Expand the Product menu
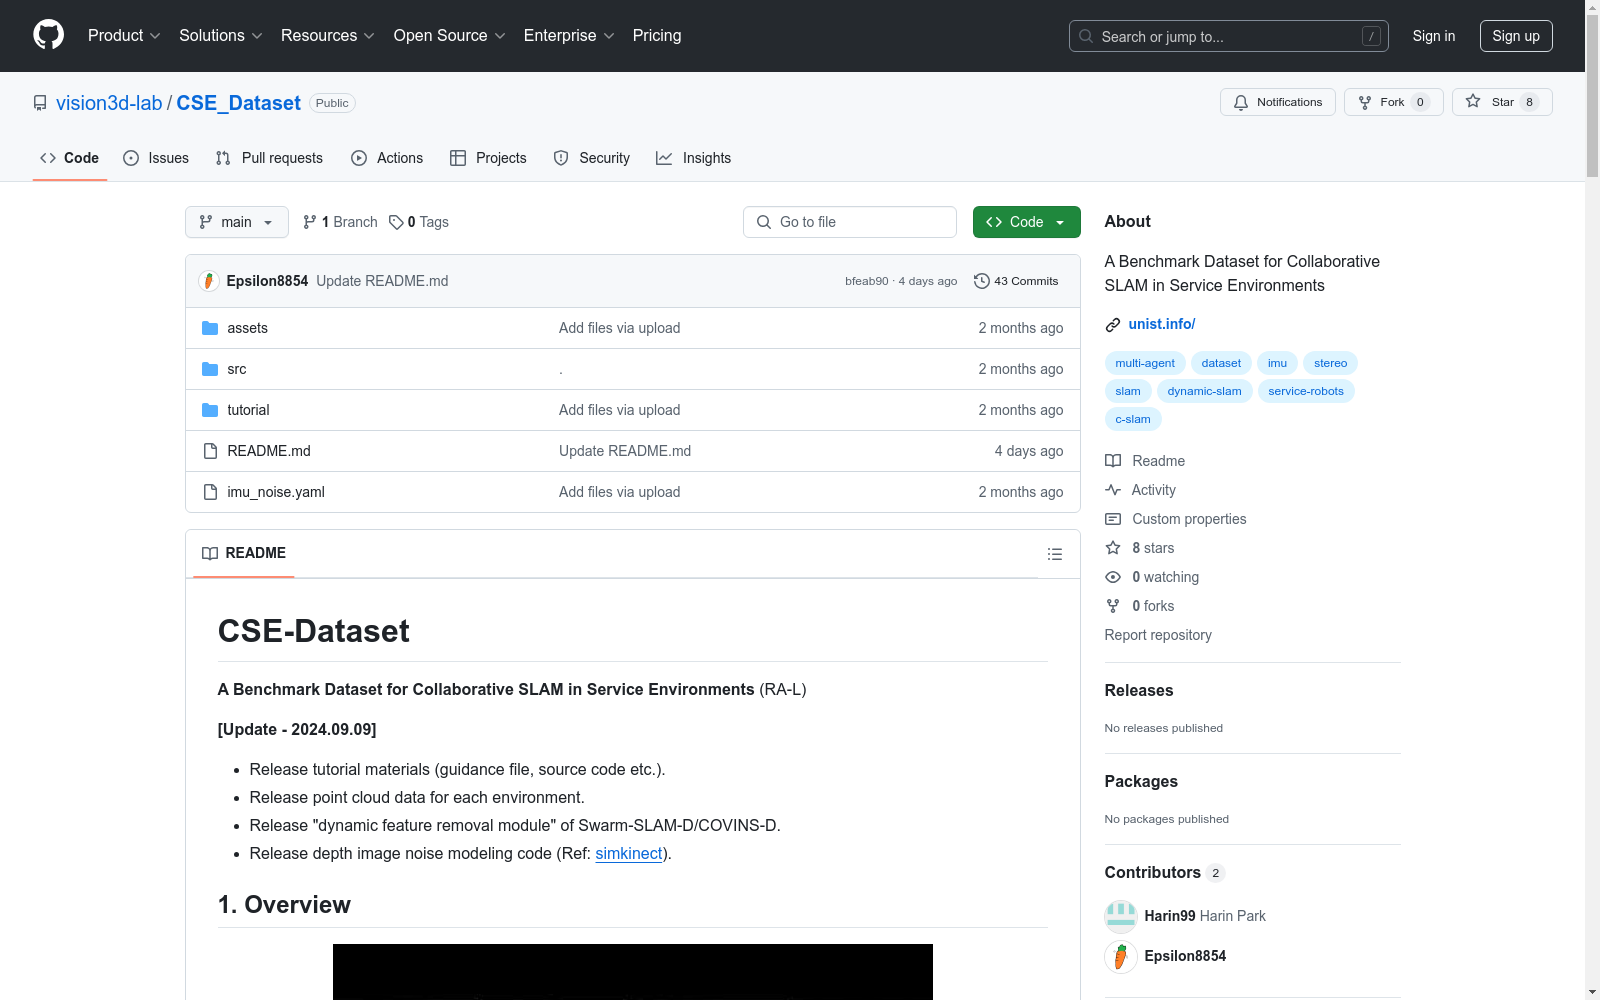Viewport: 1600px width, 1000px height. coord(124,36)
